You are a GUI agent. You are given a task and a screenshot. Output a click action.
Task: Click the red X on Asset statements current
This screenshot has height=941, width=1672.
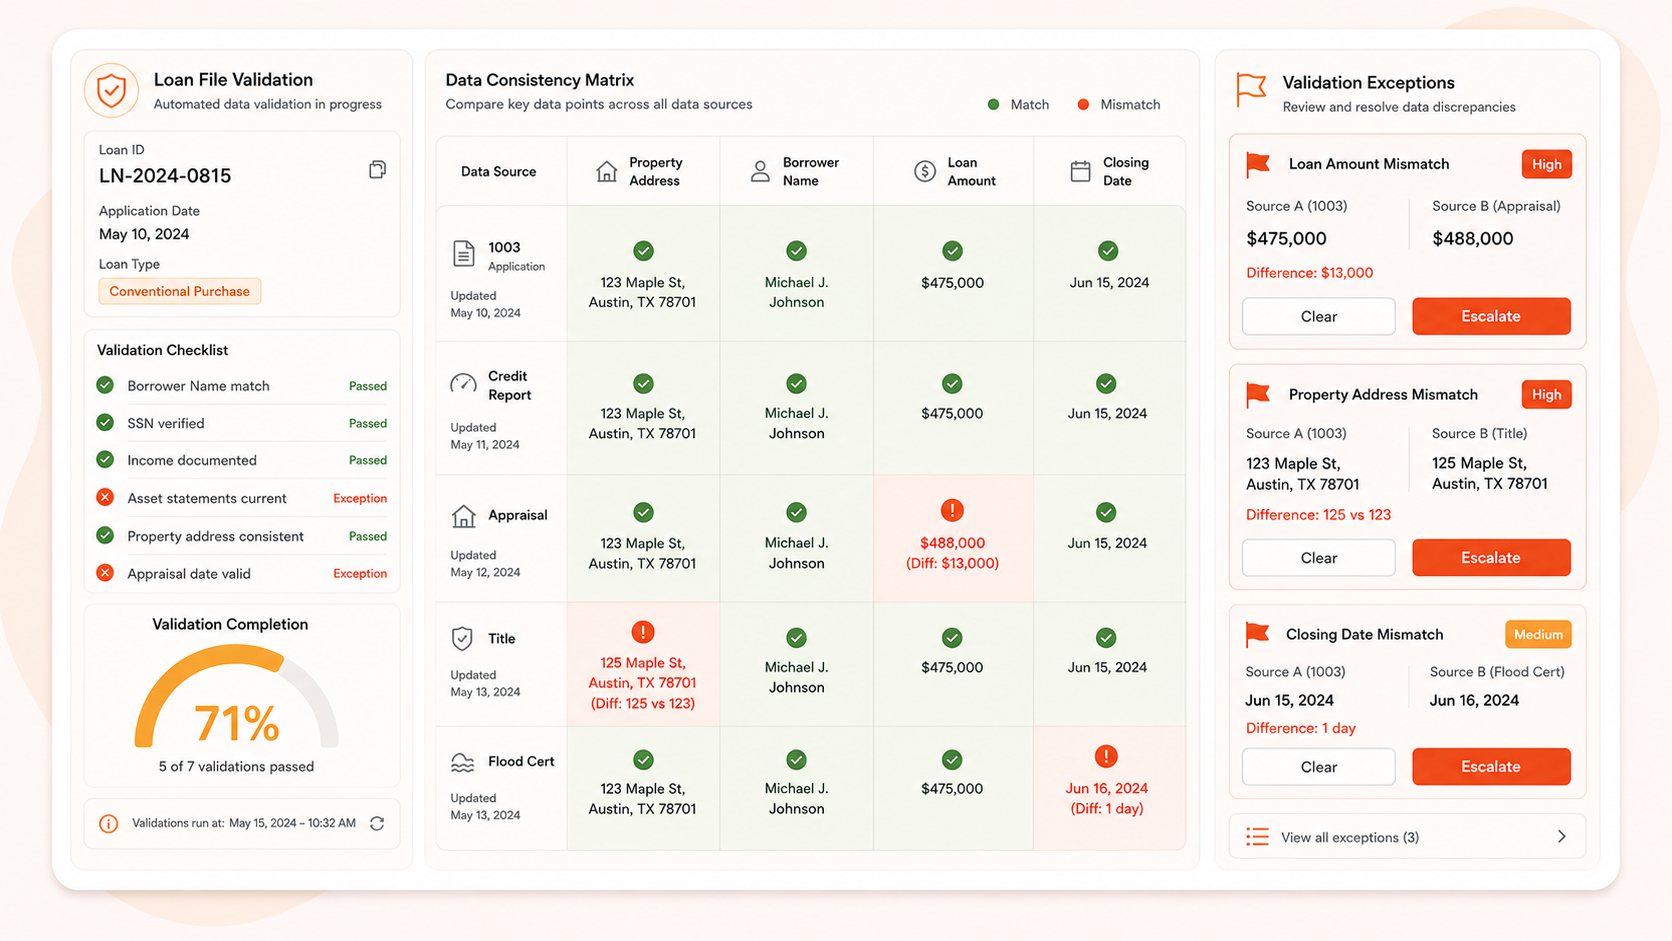(x=105, y=497)
